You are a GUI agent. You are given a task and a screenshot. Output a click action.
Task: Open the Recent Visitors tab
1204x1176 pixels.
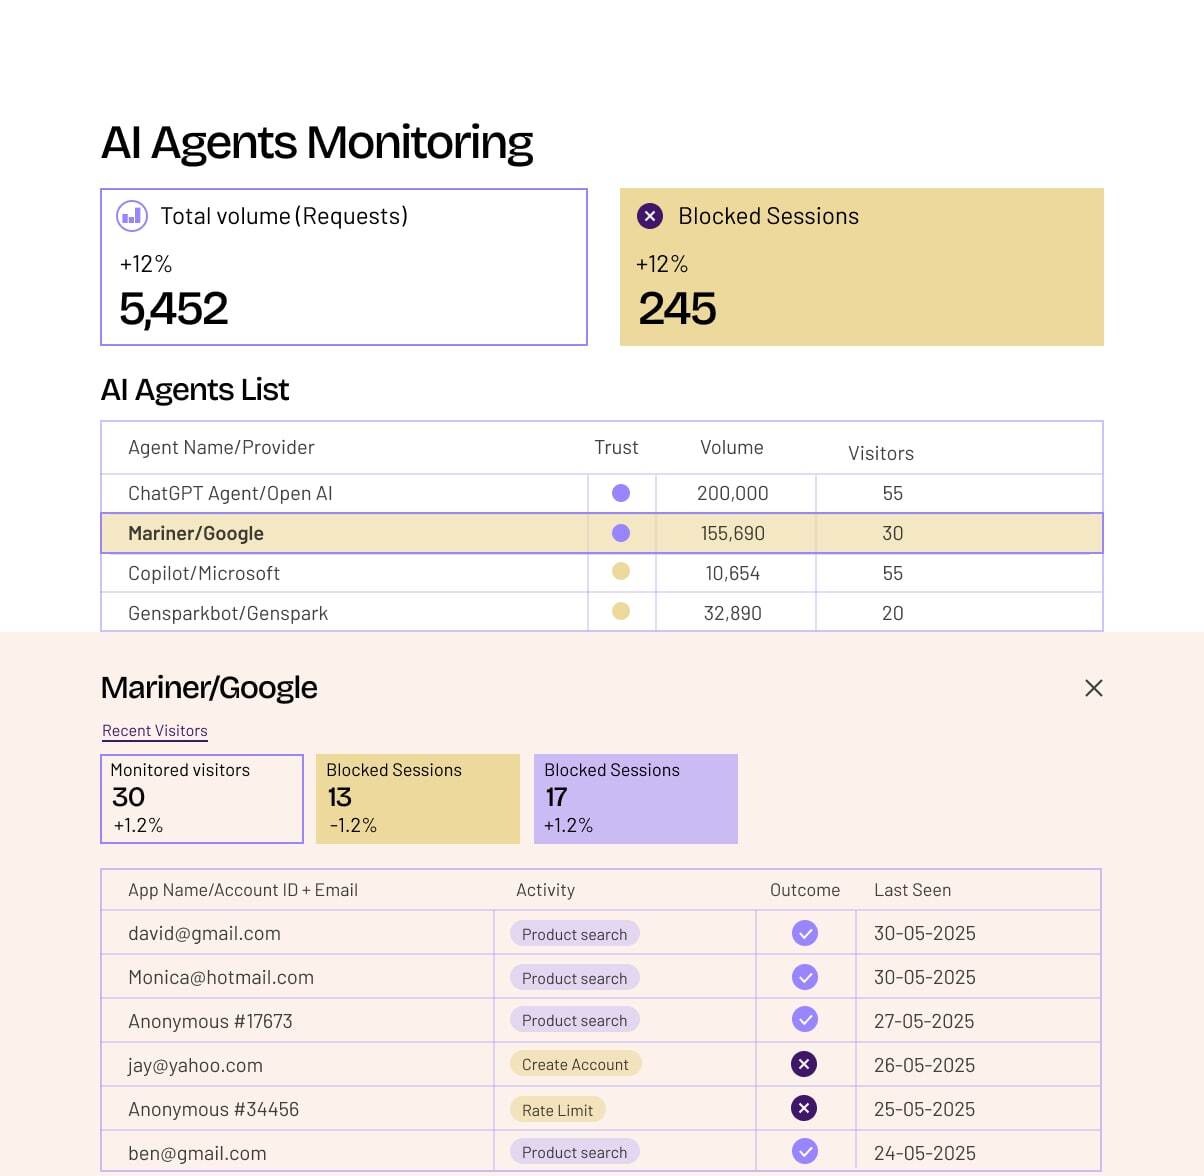(x=155, y=731)
